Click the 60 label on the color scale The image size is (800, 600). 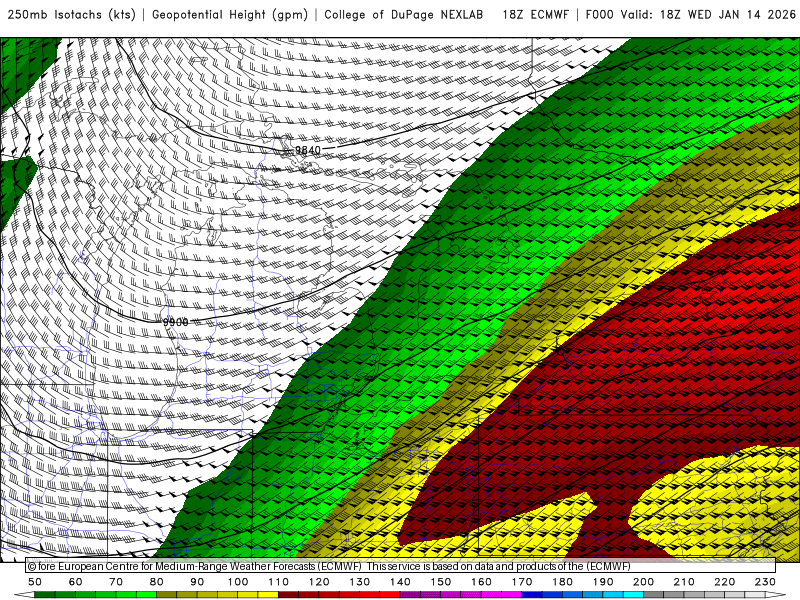(76, 582)
